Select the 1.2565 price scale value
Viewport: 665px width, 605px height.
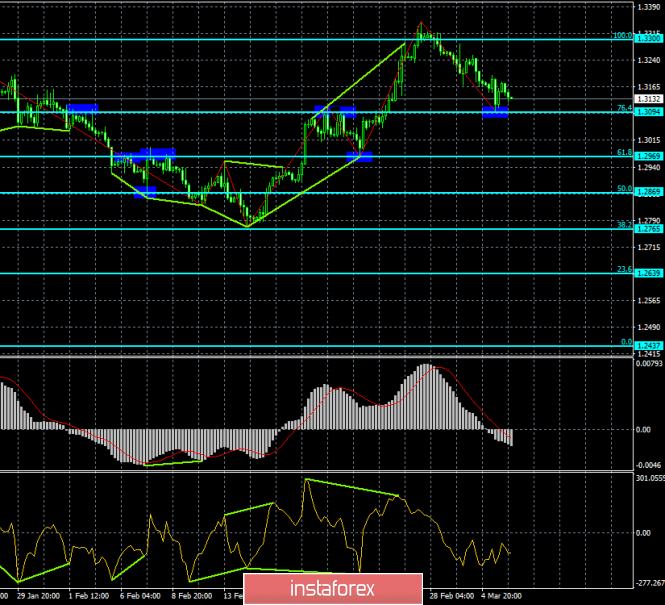pos(649,301)
